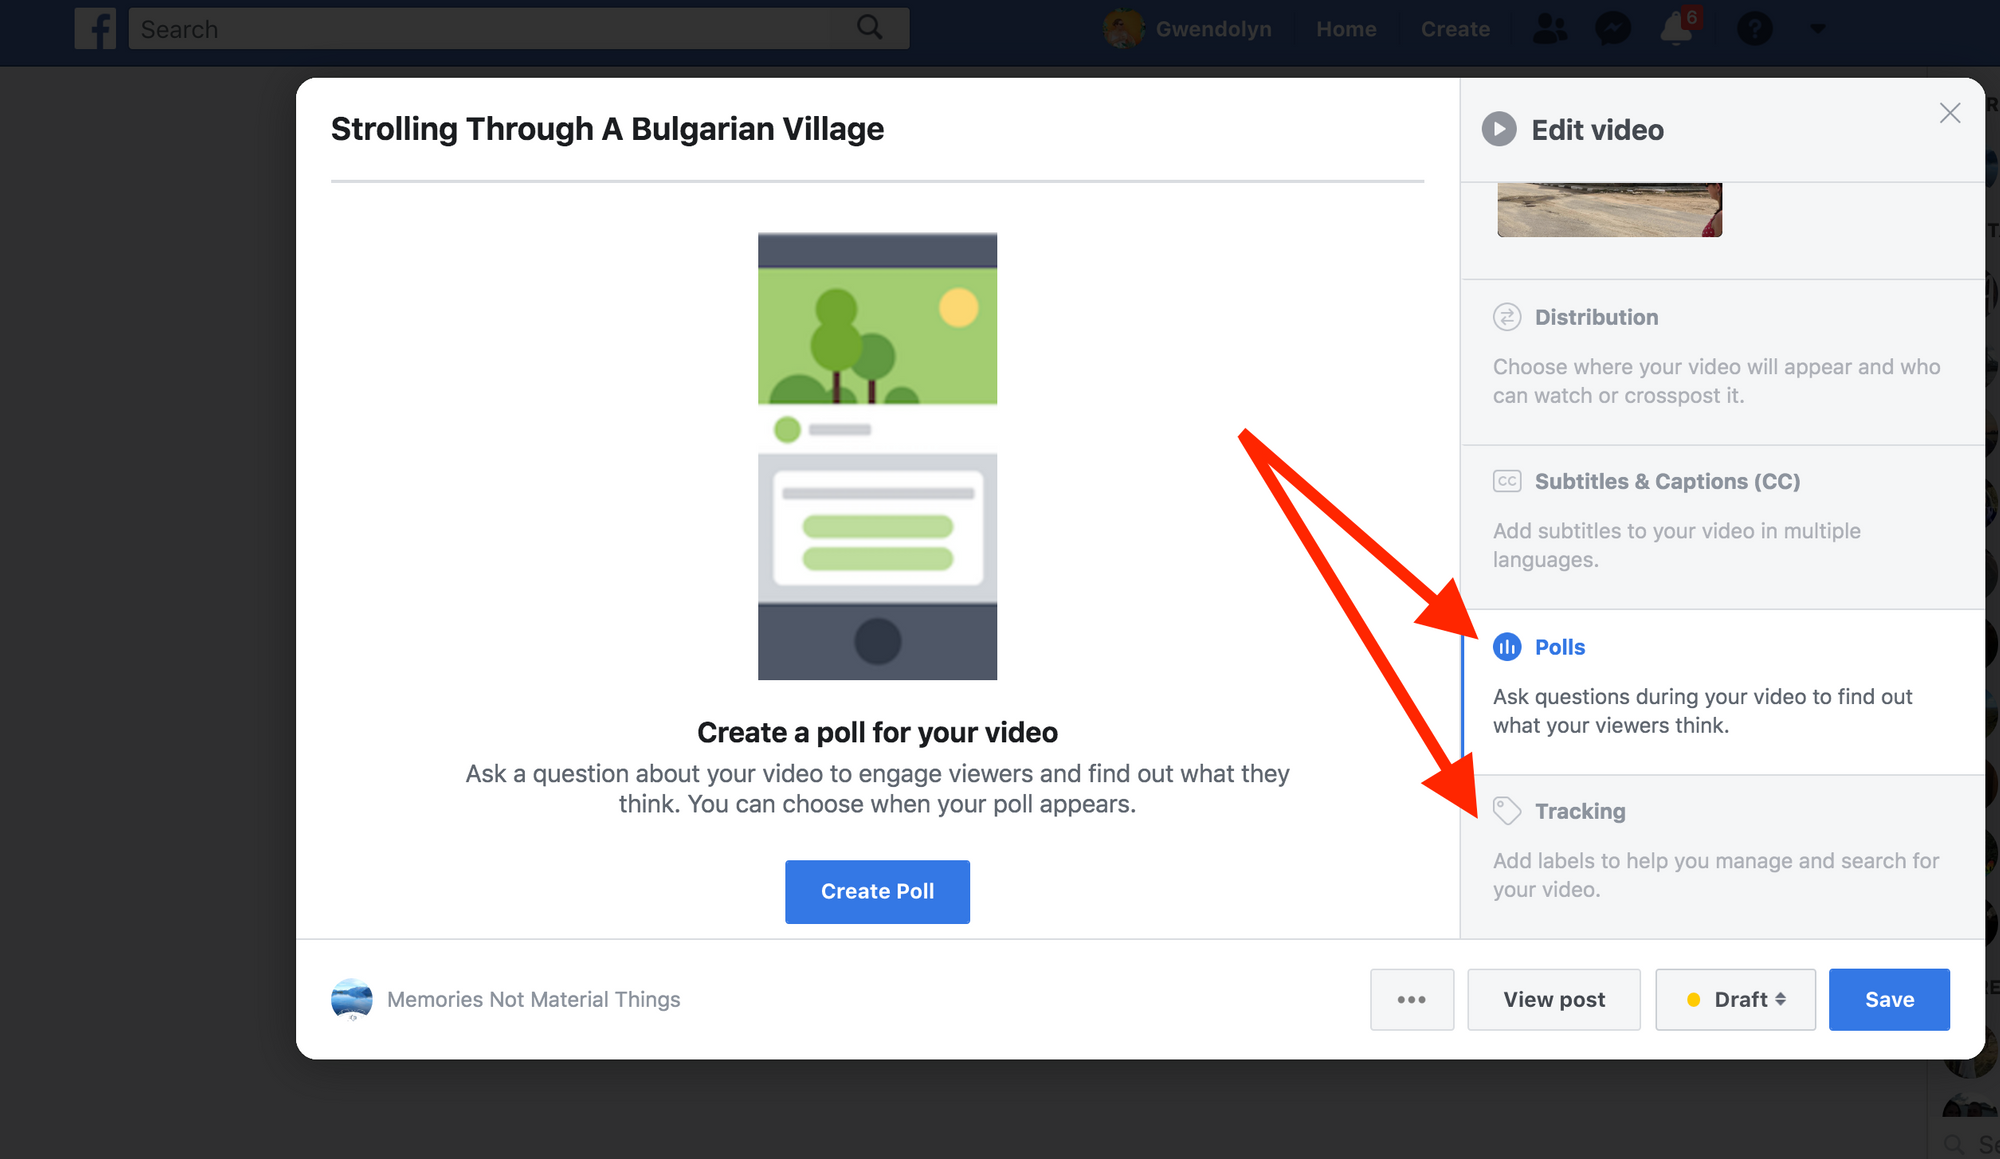
Task: Click the View post button
Action: tap(1554, 999)
